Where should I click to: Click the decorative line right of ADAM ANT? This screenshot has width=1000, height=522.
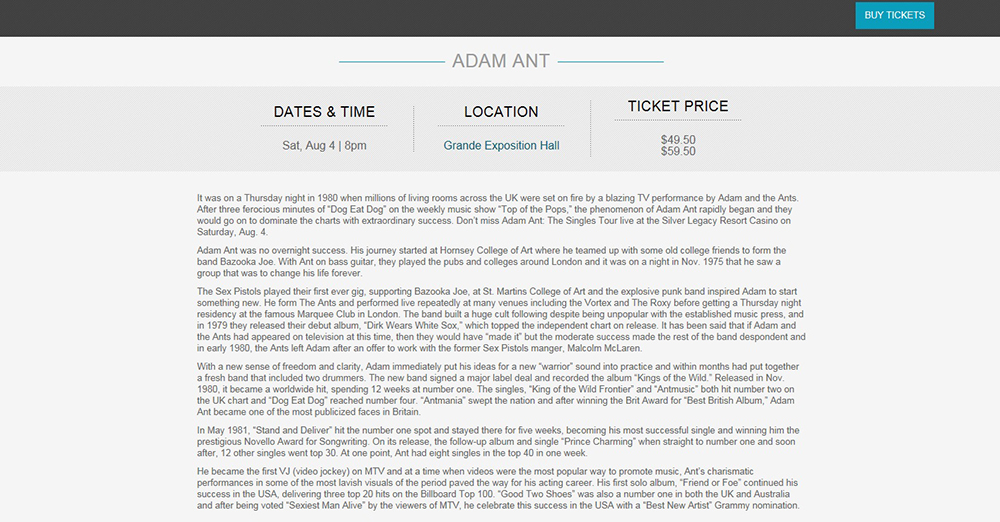610,62
